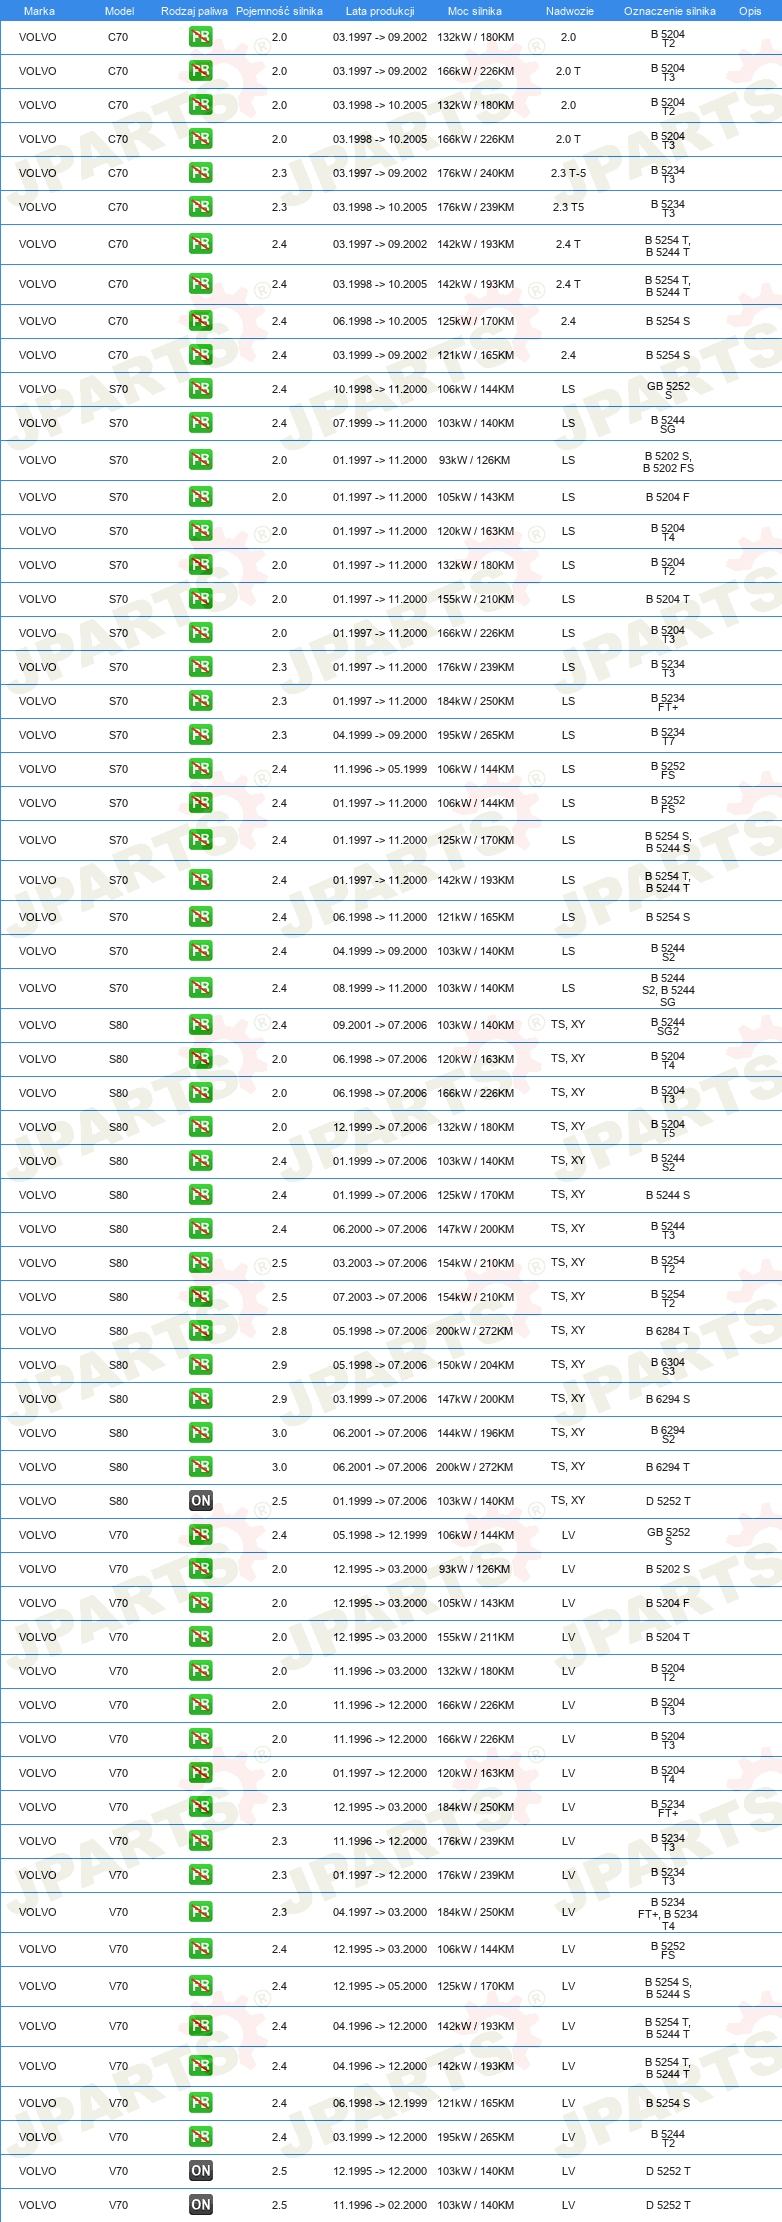Select 'B 6294 S2' engine code
Screen dimensions: 782x2222
tap(668, 1434)
